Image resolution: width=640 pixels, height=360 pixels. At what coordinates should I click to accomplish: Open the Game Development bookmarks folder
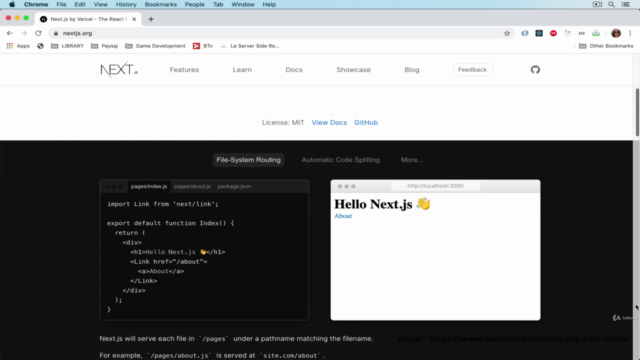(155, 46)
